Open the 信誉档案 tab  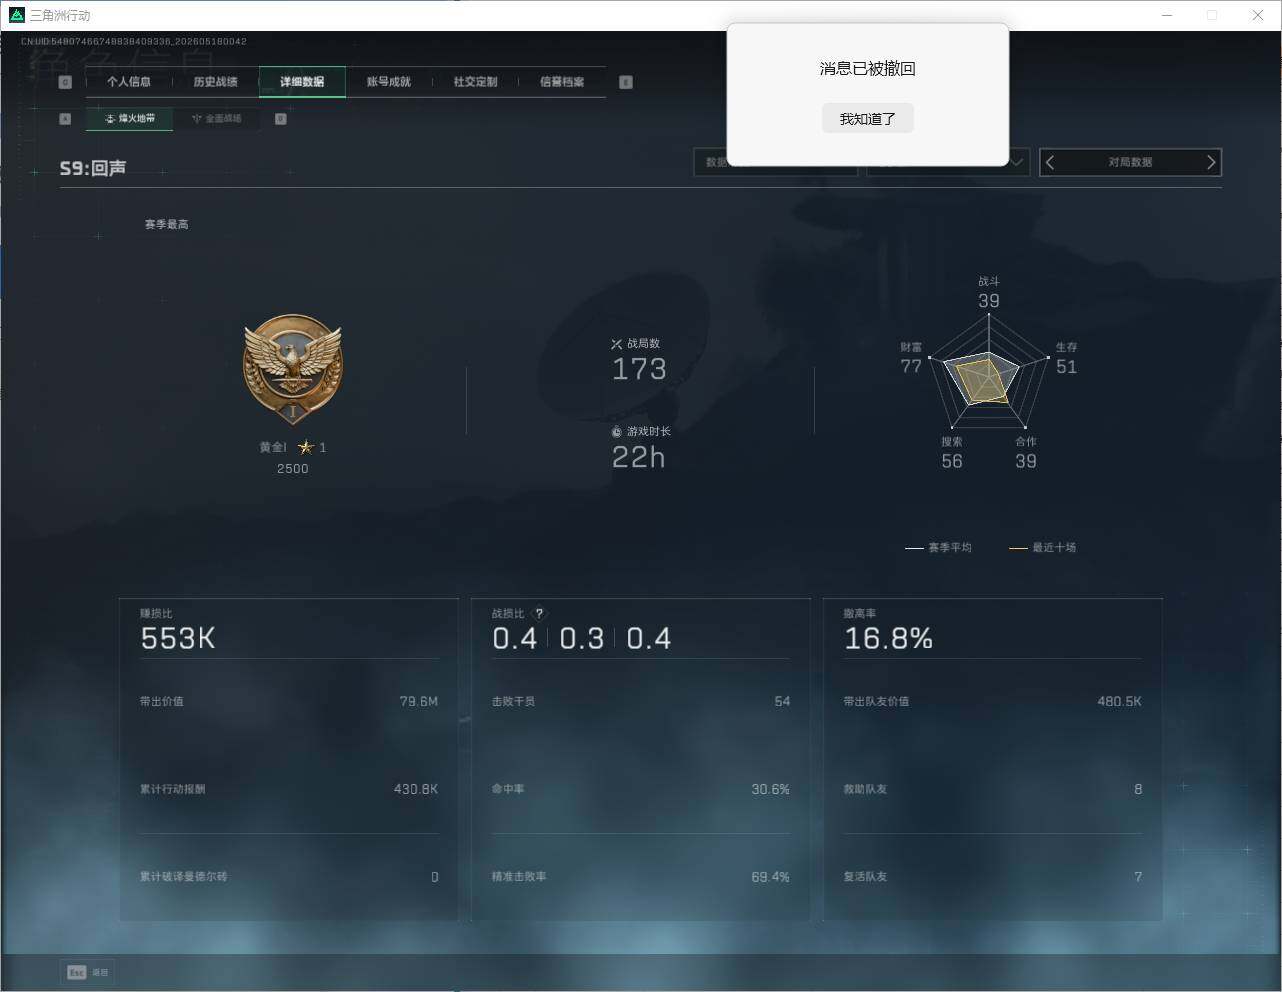[562, 82]
